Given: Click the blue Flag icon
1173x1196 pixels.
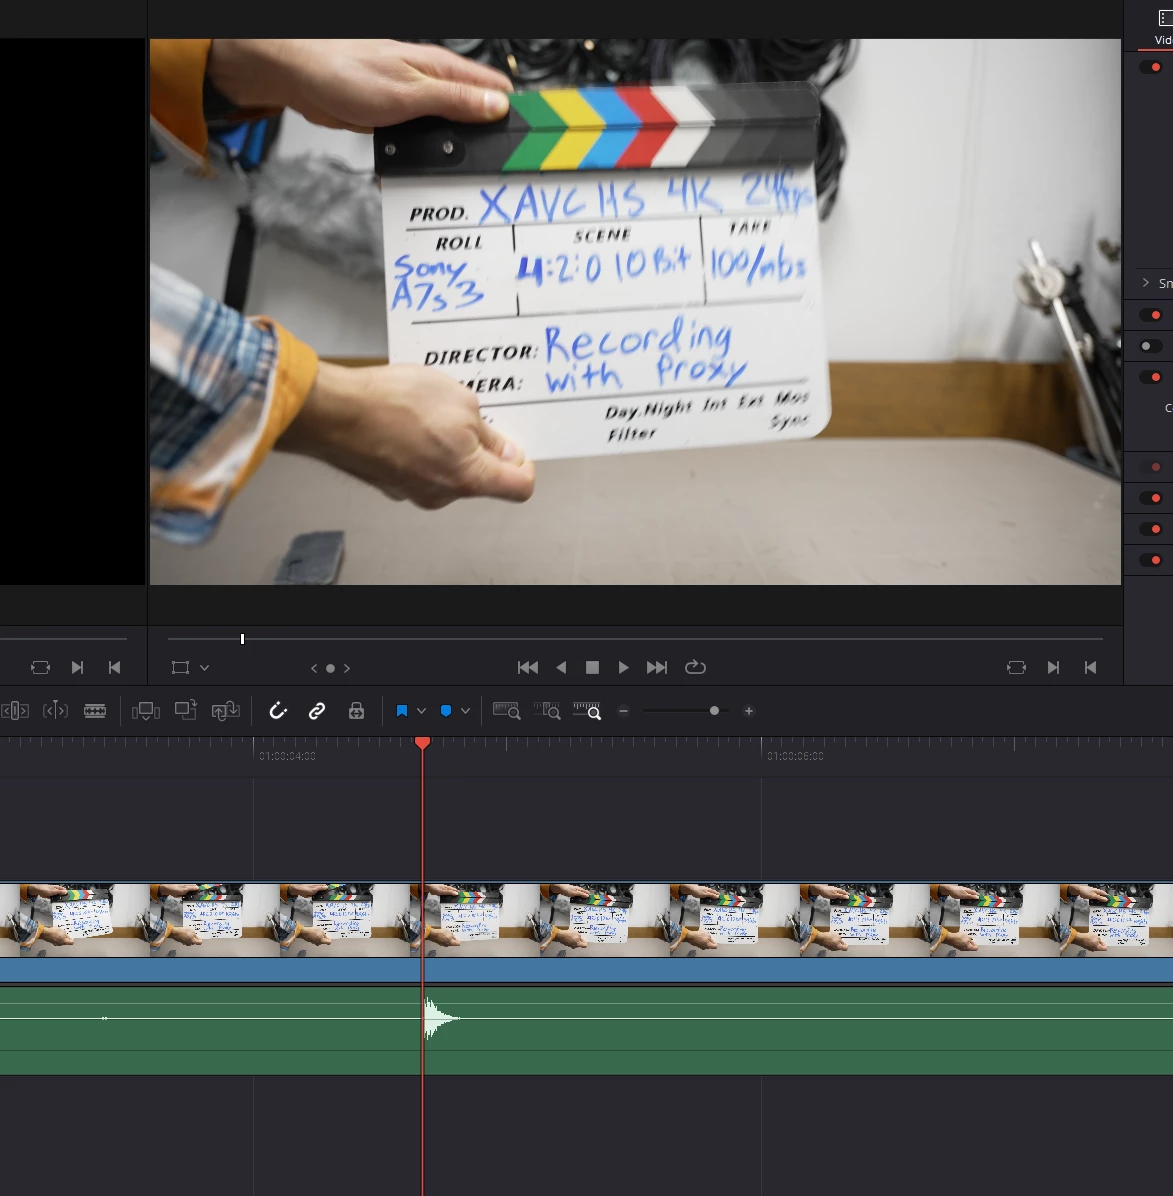Looking at the screenshot, I should tap(402, 711).
